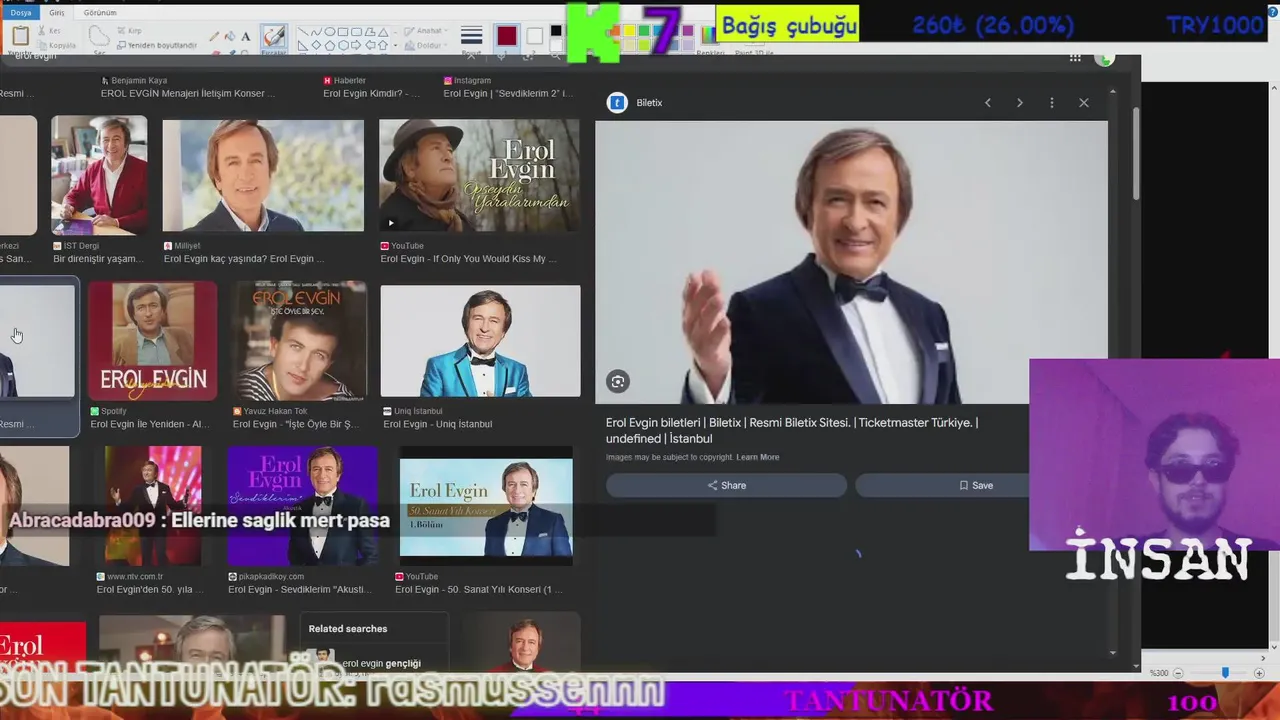Click the Kes scissors tool
Viewport: 1280px width, 720px height.
pos(50,31)
